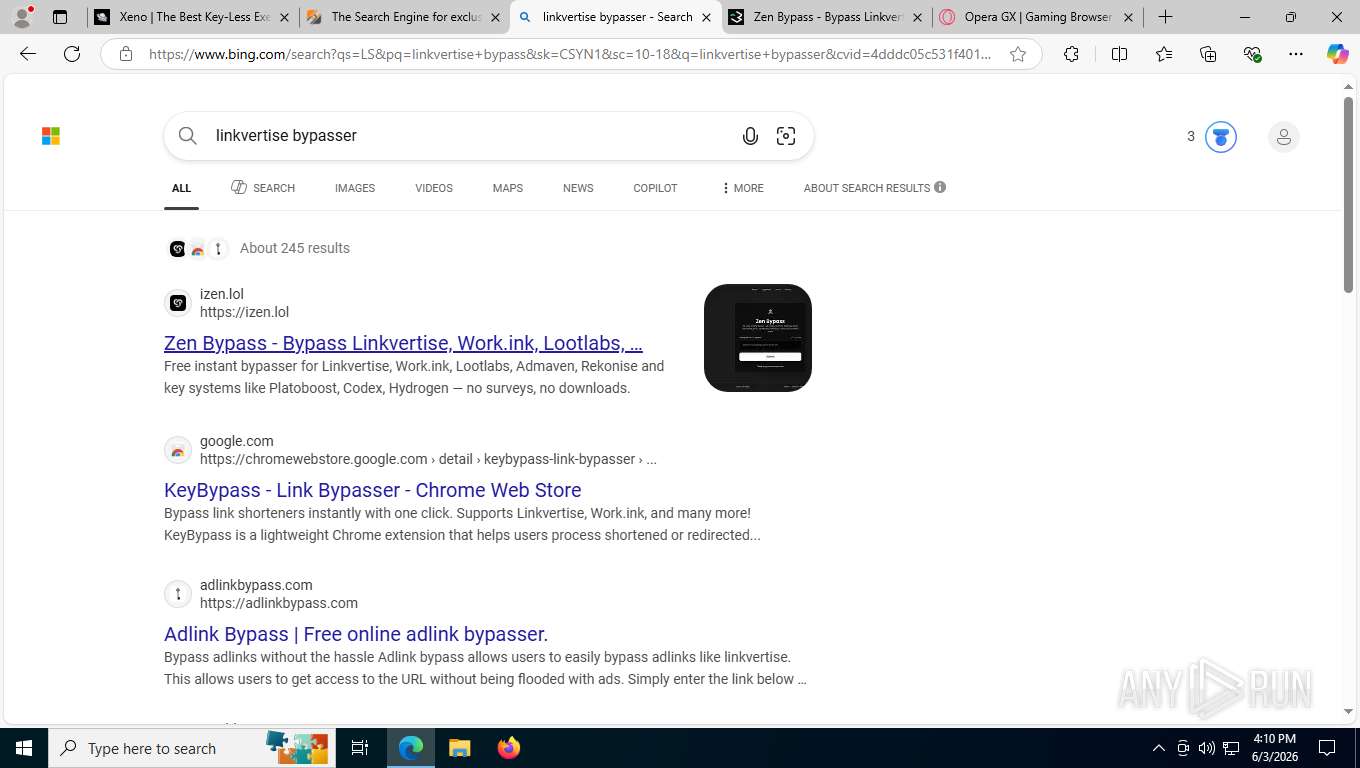Open the Adlink Bypass result link
Screen dimensions: 1360x768
click(x=356, y=634)
